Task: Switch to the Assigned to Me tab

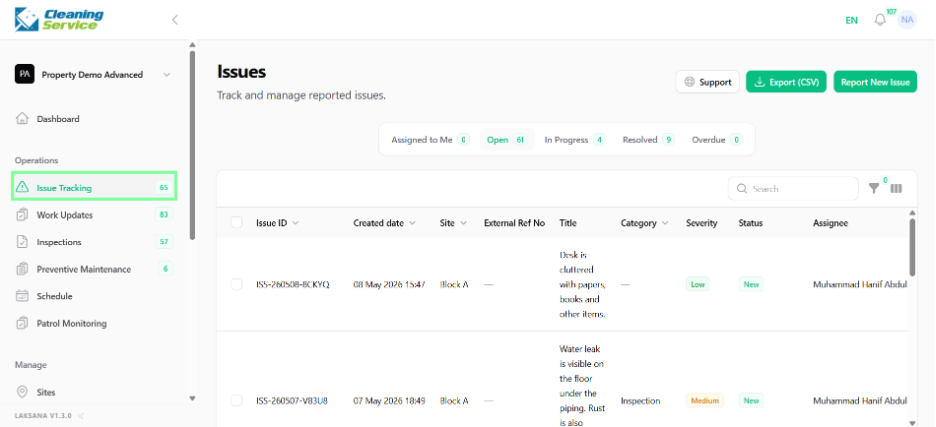Action: (x=430, y=140)
